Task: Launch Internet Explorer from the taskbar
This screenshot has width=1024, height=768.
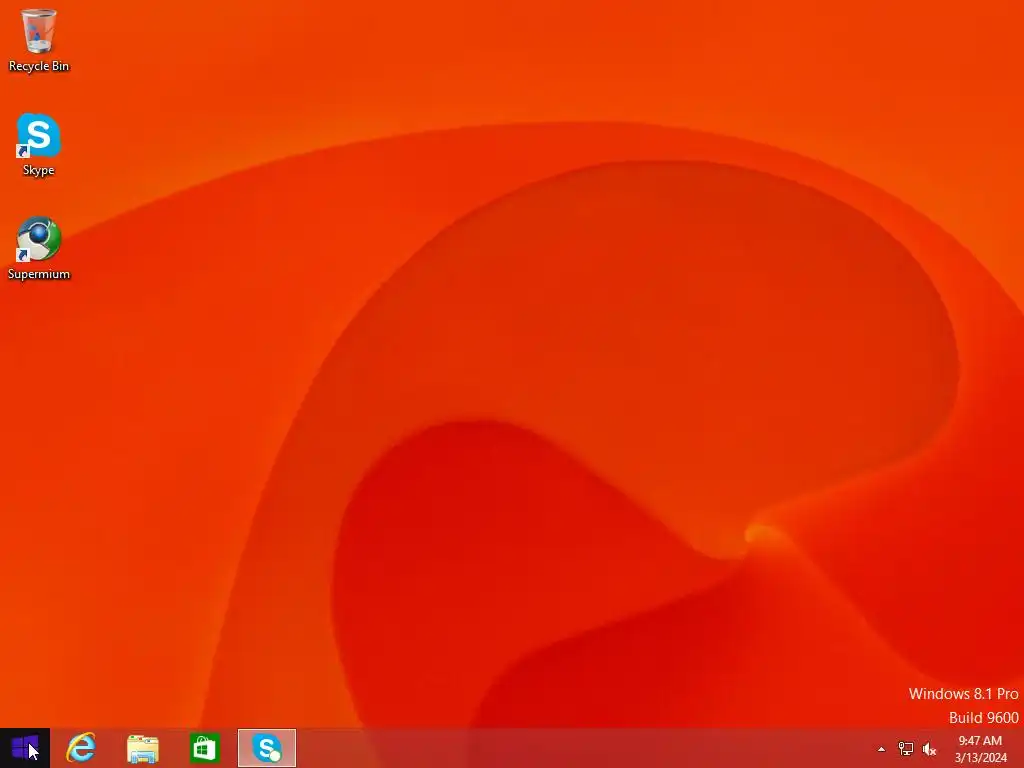Action: tap(81, 748)
